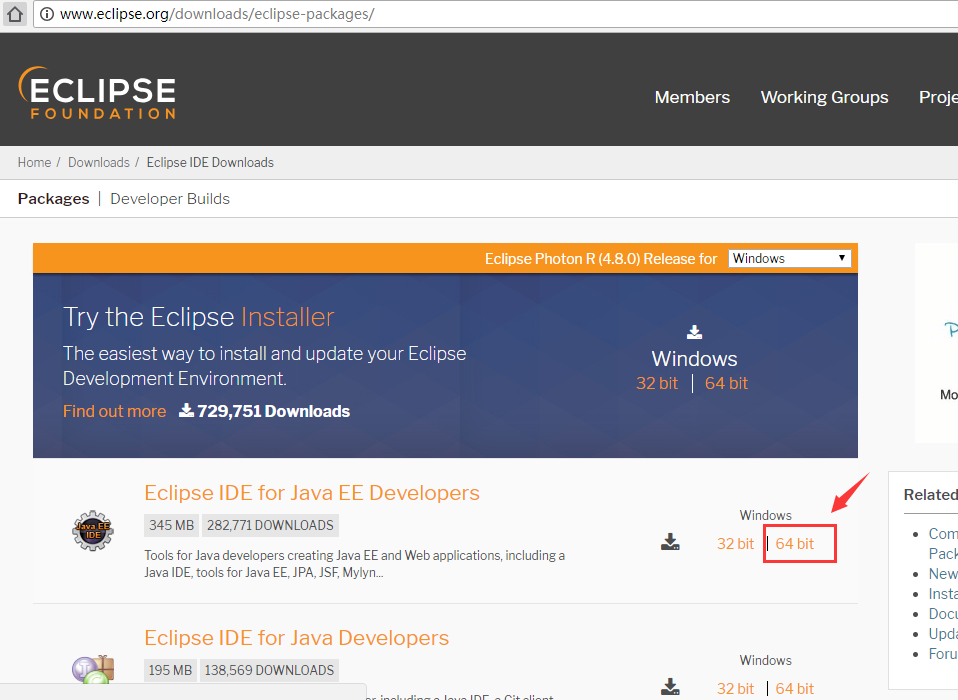The image size is (958, 700).
Task: Click the 729,751 Downloads text
Action: tap(273, 411)
